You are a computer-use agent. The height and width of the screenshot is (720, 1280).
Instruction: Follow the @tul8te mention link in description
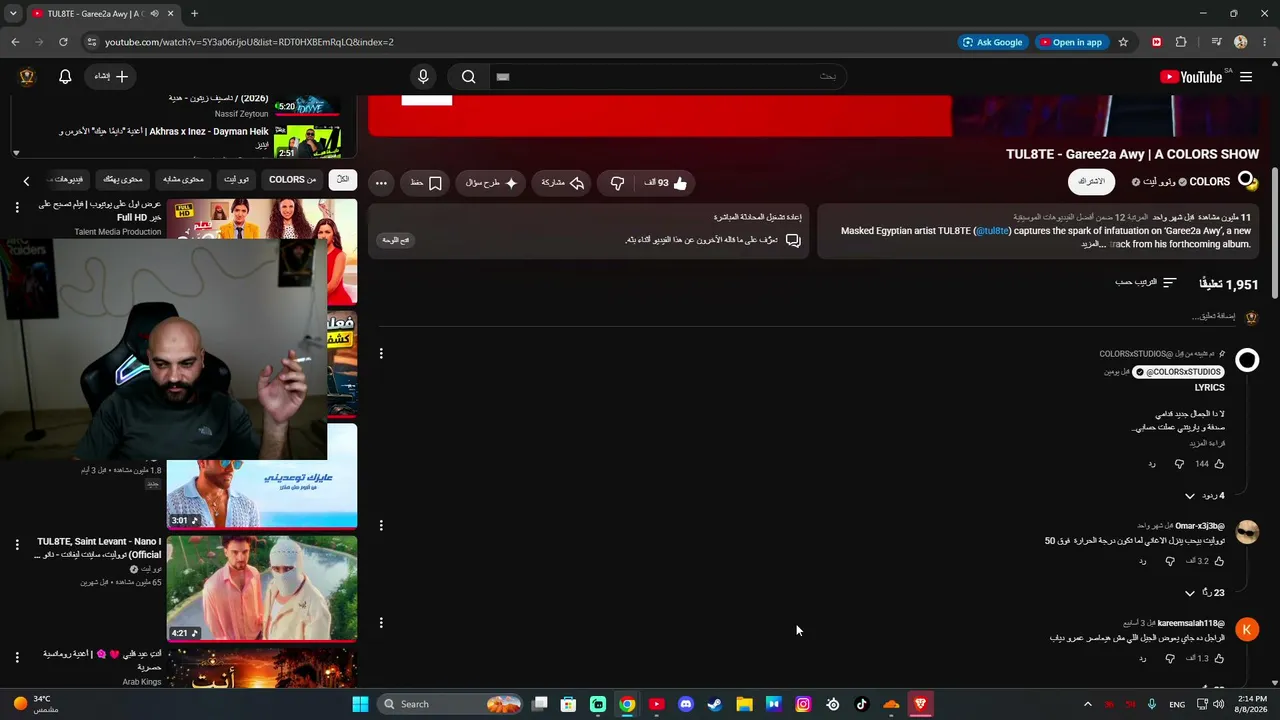tap(992, 231)
